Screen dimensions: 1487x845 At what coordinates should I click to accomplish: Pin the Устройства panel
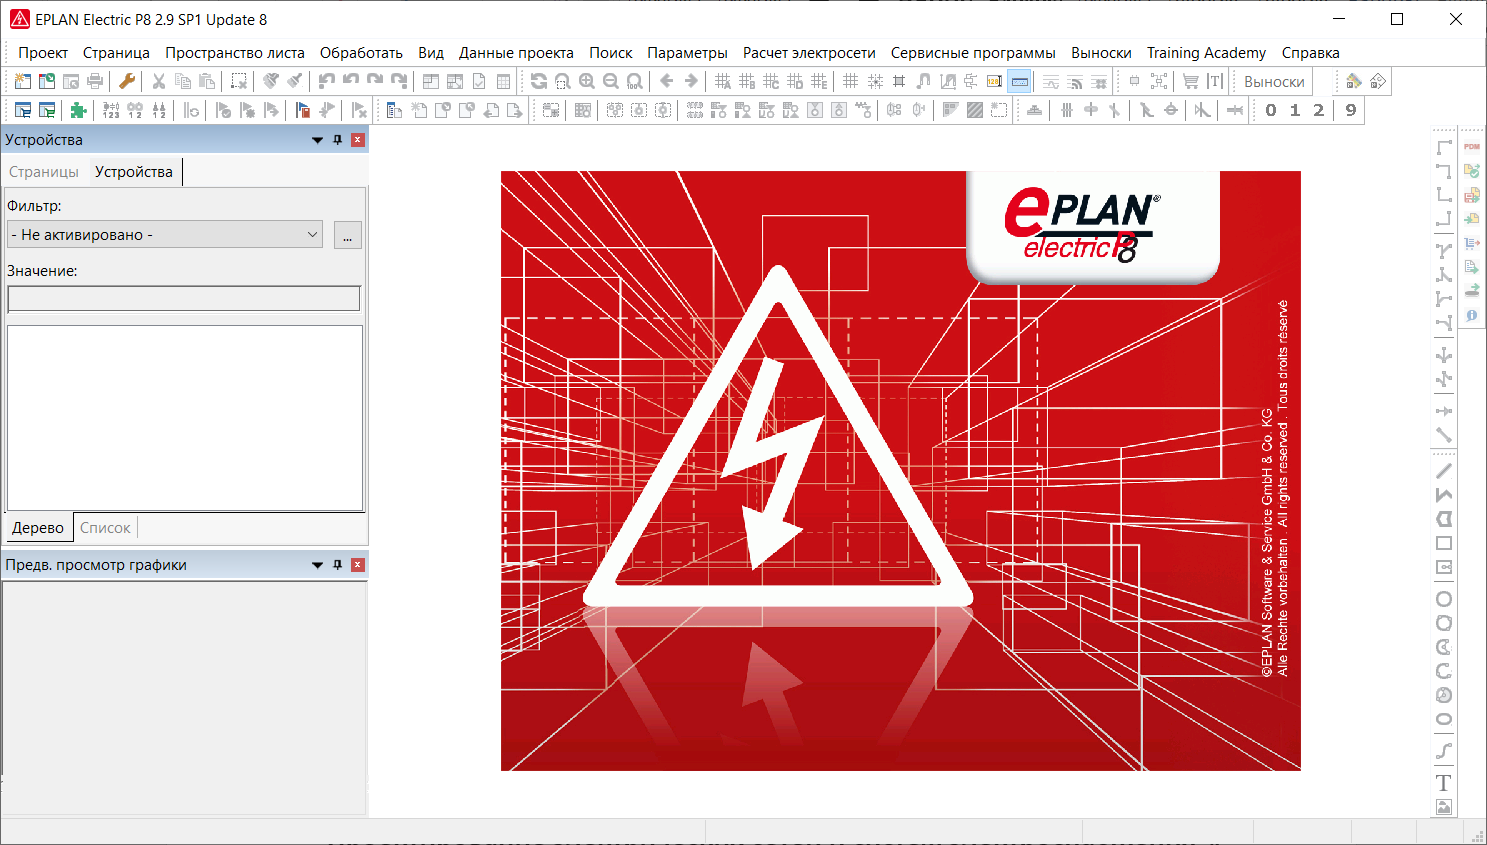tap(338, 140)
